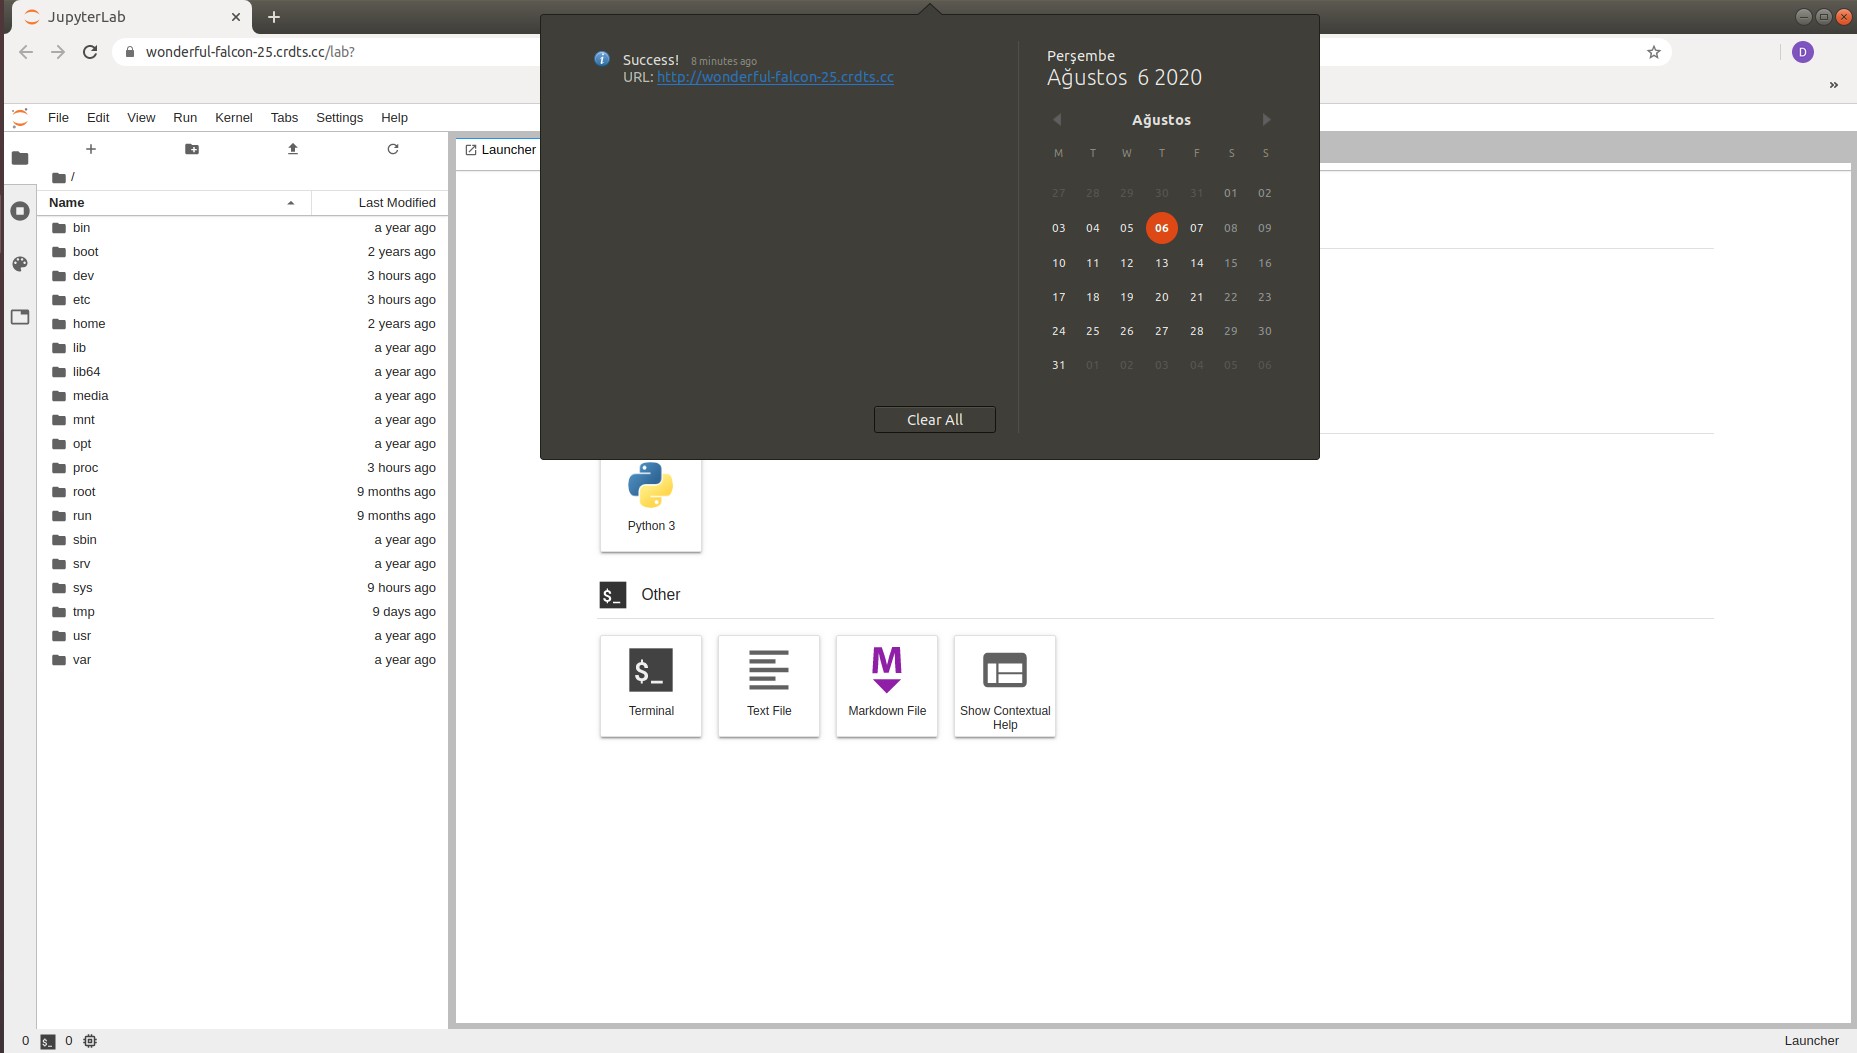1857x1053 pixels.
Task: Click the terminal count status bar icon
Action: pyautogui.click(x=48, y=1041)
